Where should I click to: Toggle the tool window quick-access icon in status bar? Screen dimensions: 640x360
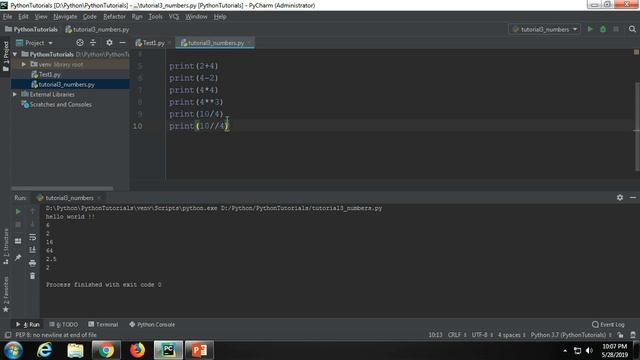7,335
